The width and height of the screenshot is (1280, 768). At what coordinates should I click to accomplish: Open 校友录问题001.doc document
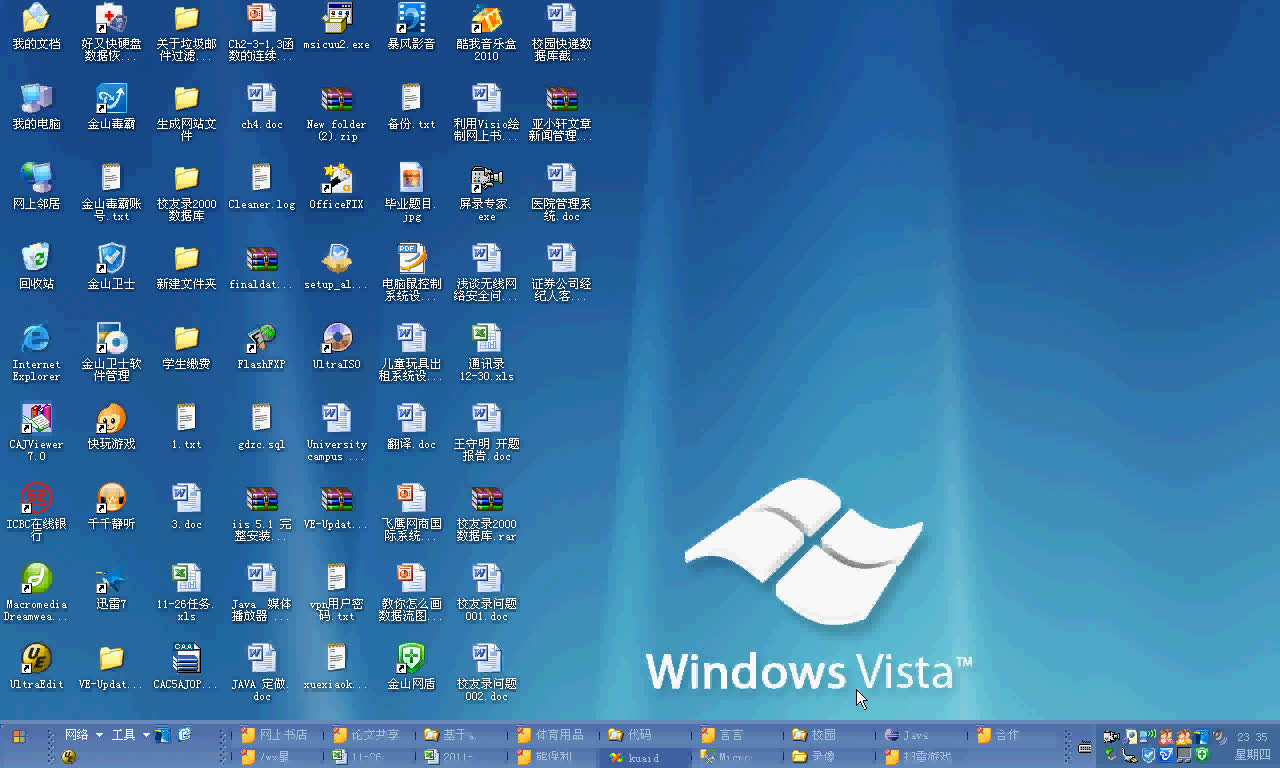486,593
